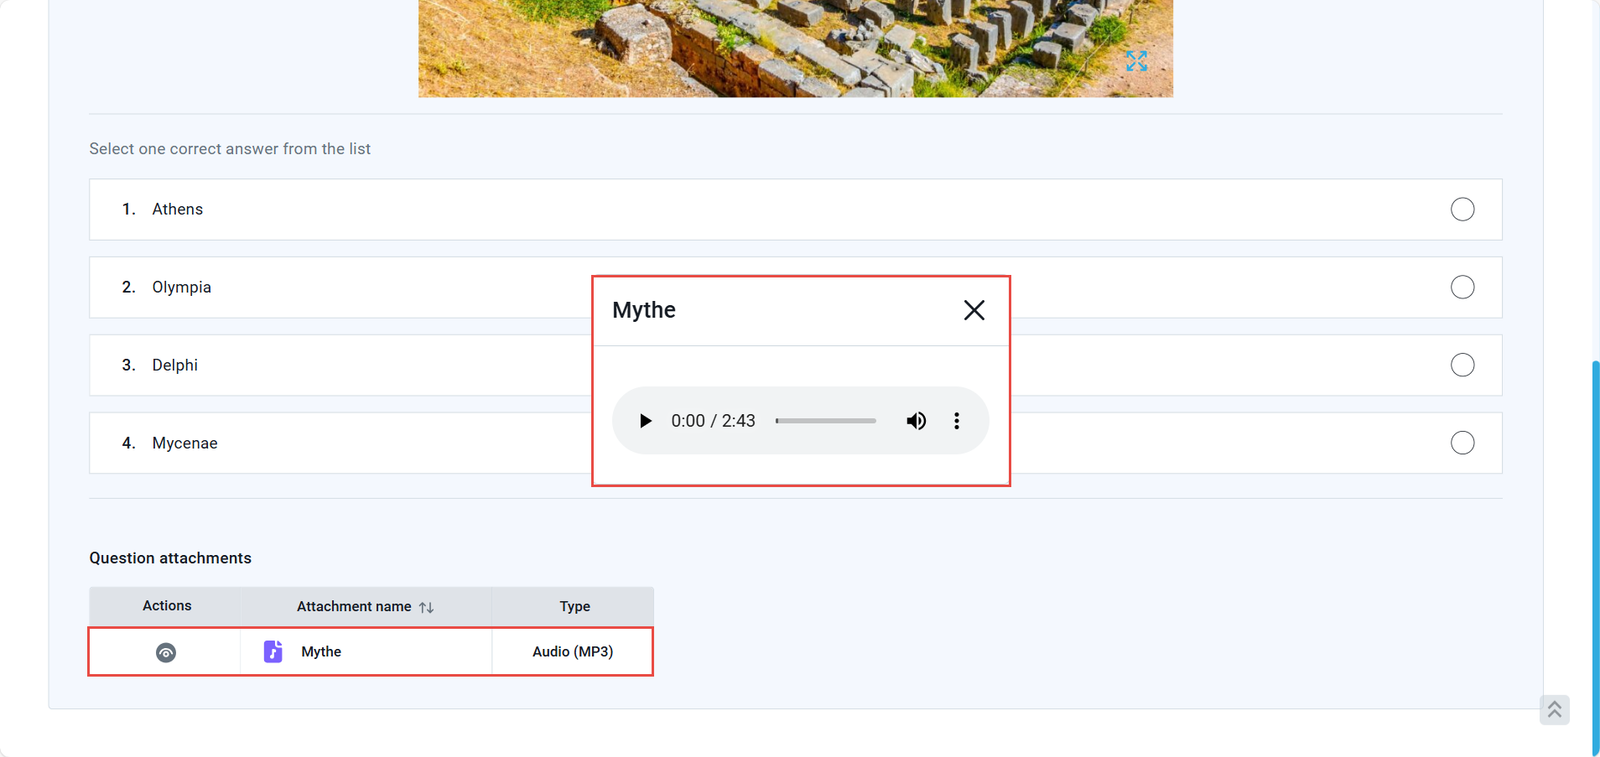Click the page vertical scrollbar
1600x757 pixels.
[1595, 558]
